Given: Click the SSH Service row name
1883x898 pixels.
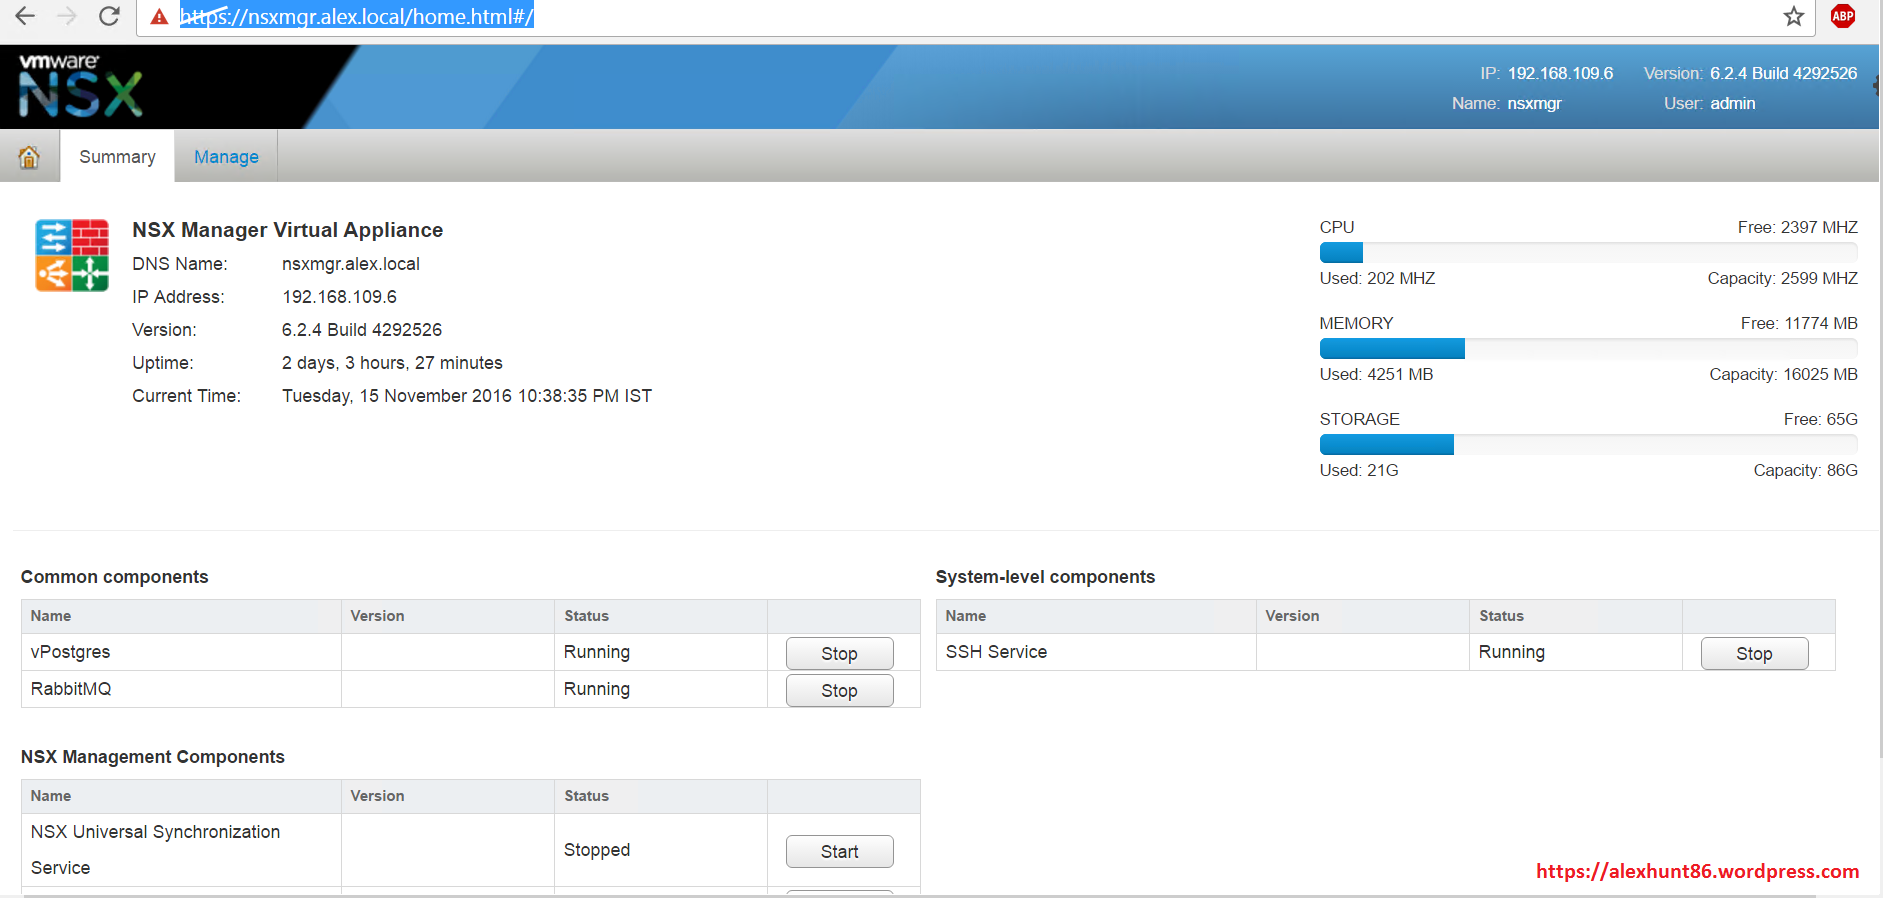Looking at the screenshot, I should [x=996, y=652].
